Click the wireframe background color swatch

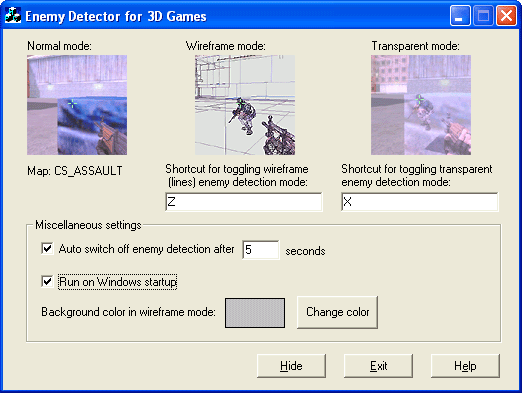click(255, 313)
